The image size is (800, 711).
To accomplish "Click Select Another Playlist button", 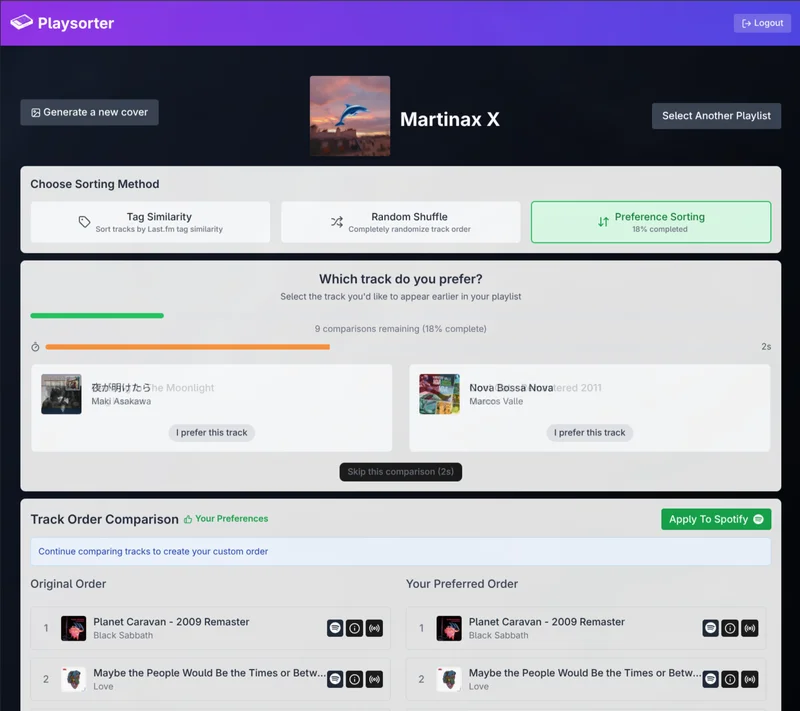I will click(x=716, y=116).
